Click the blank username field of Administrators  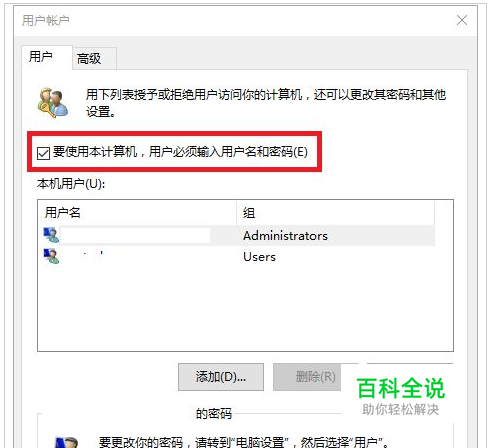[x=135, y=236]
